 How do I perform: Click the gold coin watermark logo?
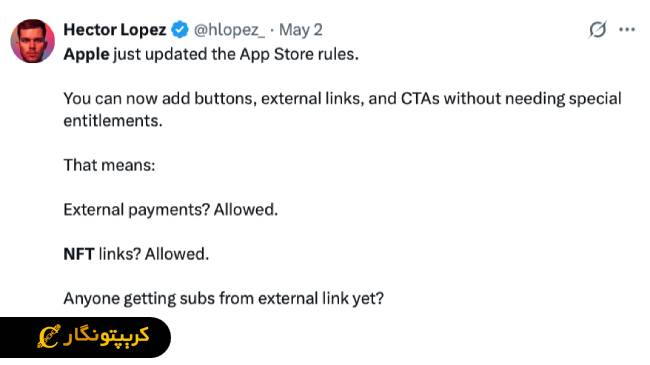click(49, 336)
